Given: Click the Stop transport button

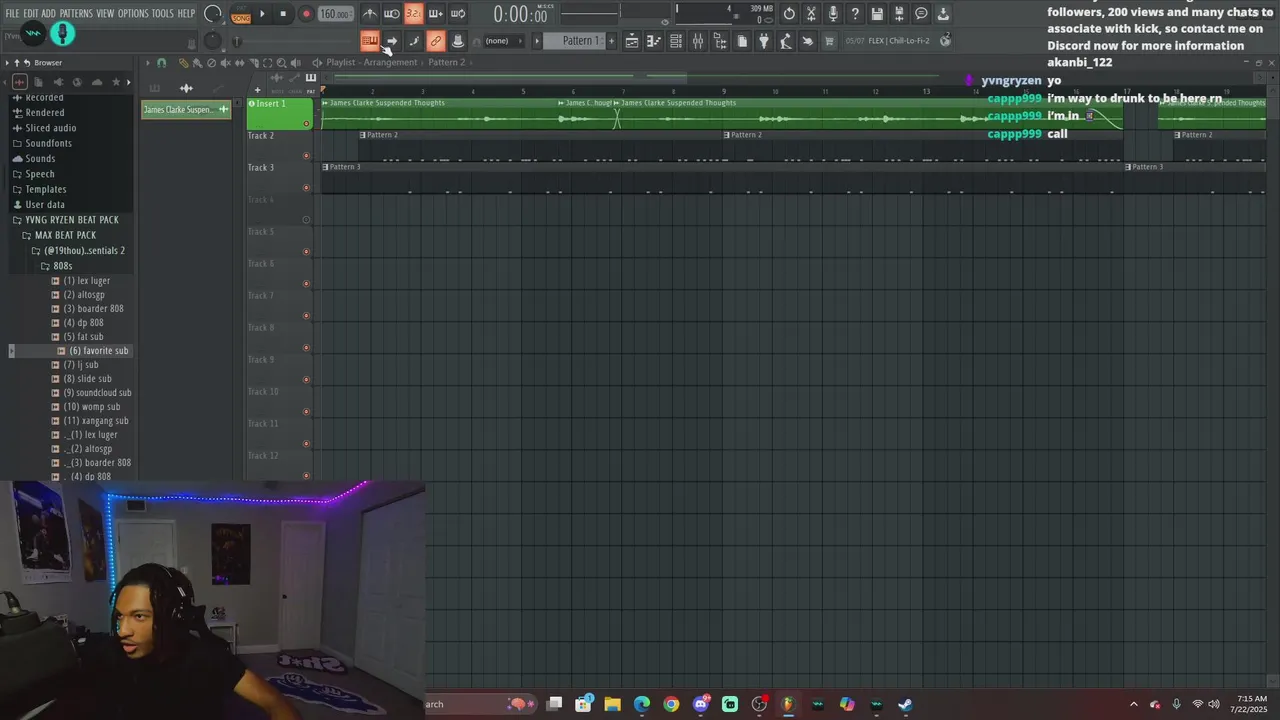Looking at the screenshot, I should [283, 14].
